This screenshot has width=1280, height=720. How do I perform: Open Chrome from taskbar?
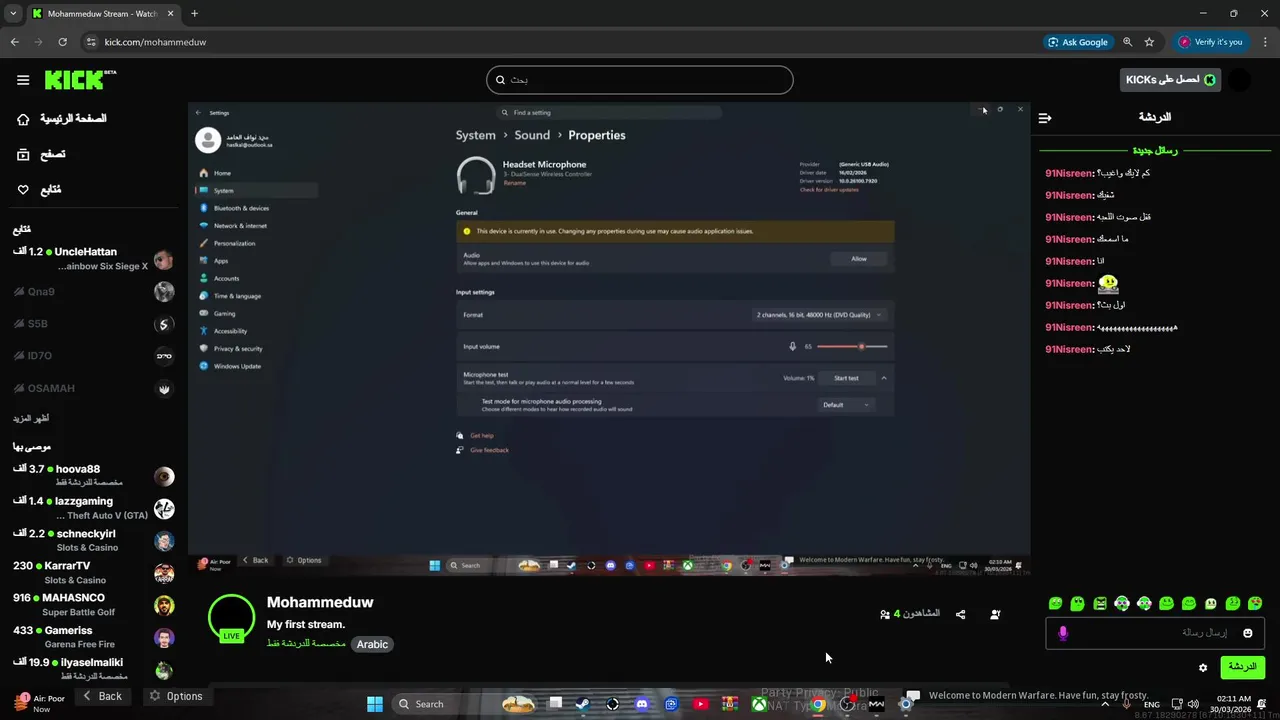(x=818, y=704)
